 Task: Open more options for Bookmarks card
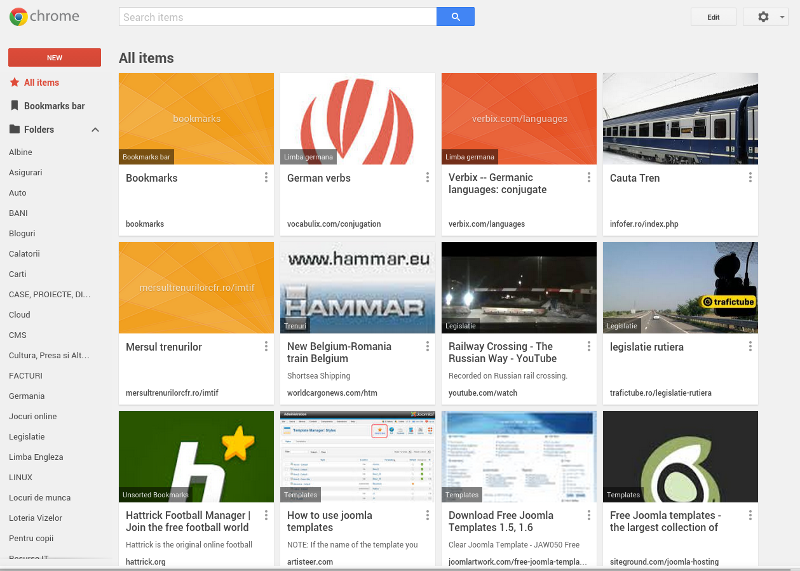[x=266, y=177]
